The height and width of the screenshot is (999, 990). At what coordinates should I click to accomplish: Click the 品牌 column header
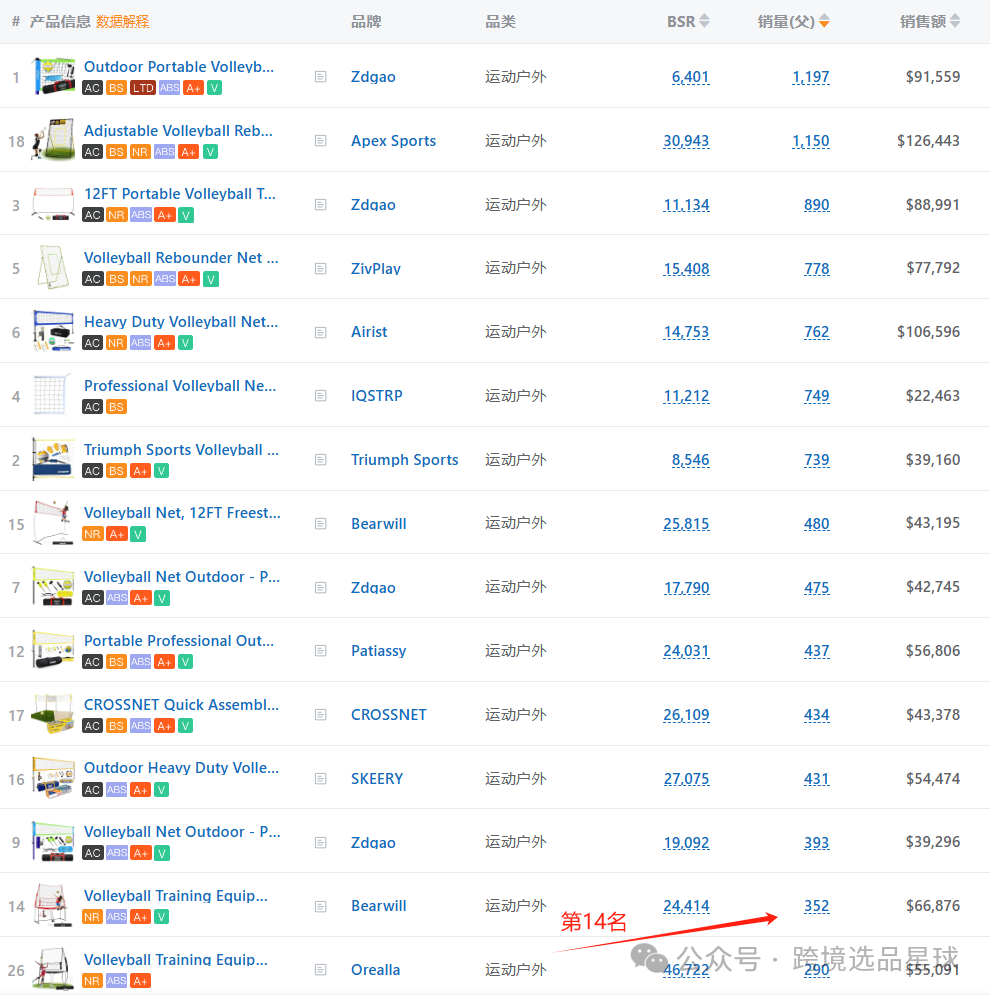pos(366,22)
